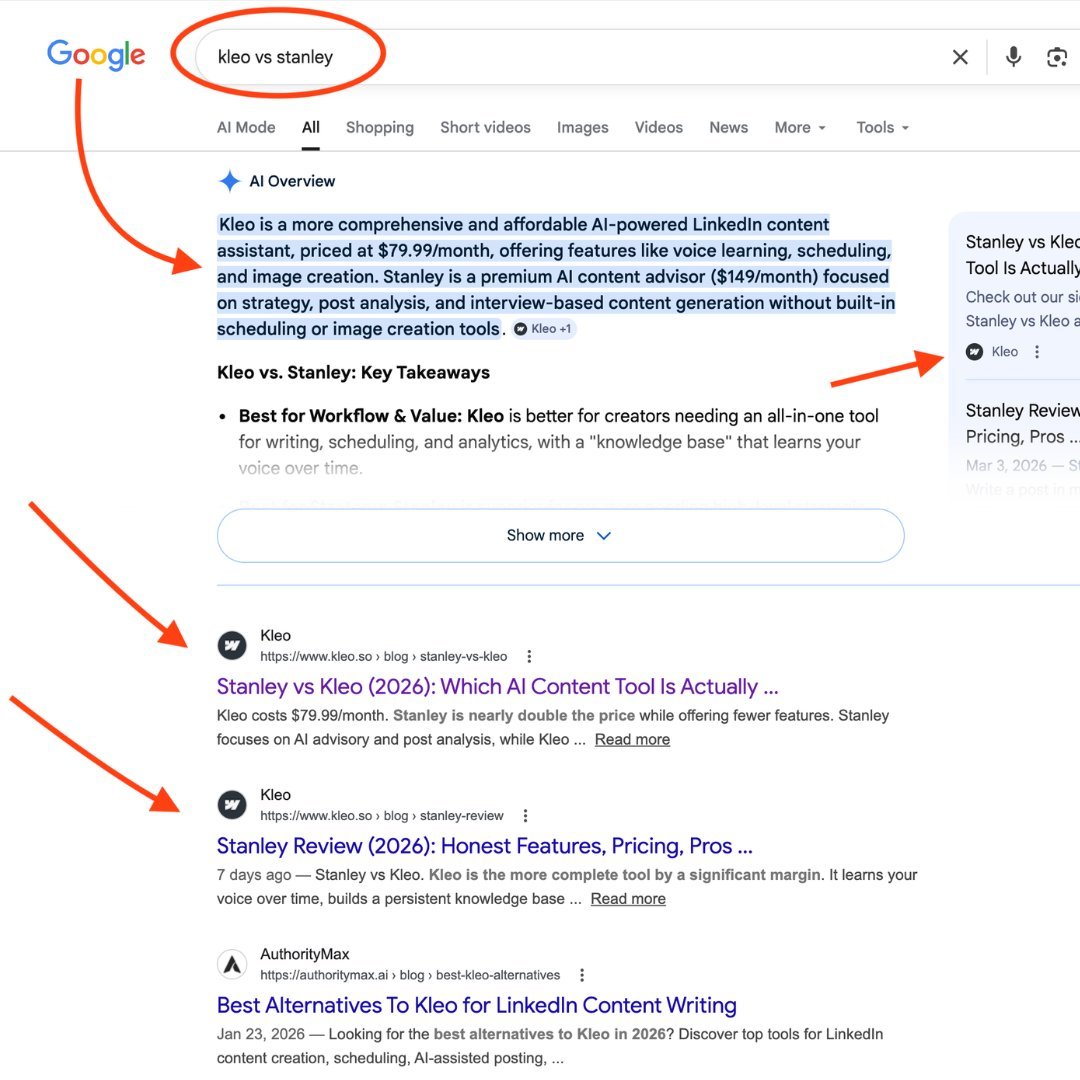
Task: Open the Images tab
Action: (583, 127)
